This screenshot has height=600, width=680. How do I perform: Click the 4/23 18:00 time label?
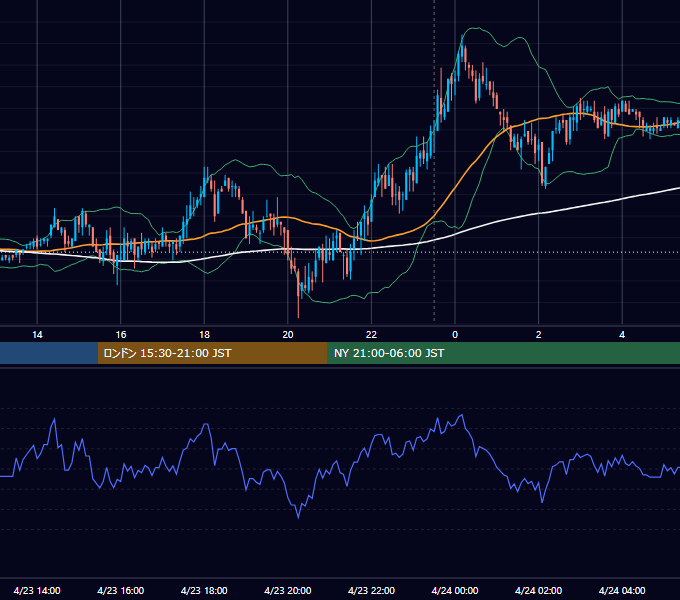(x=204, y=590)
